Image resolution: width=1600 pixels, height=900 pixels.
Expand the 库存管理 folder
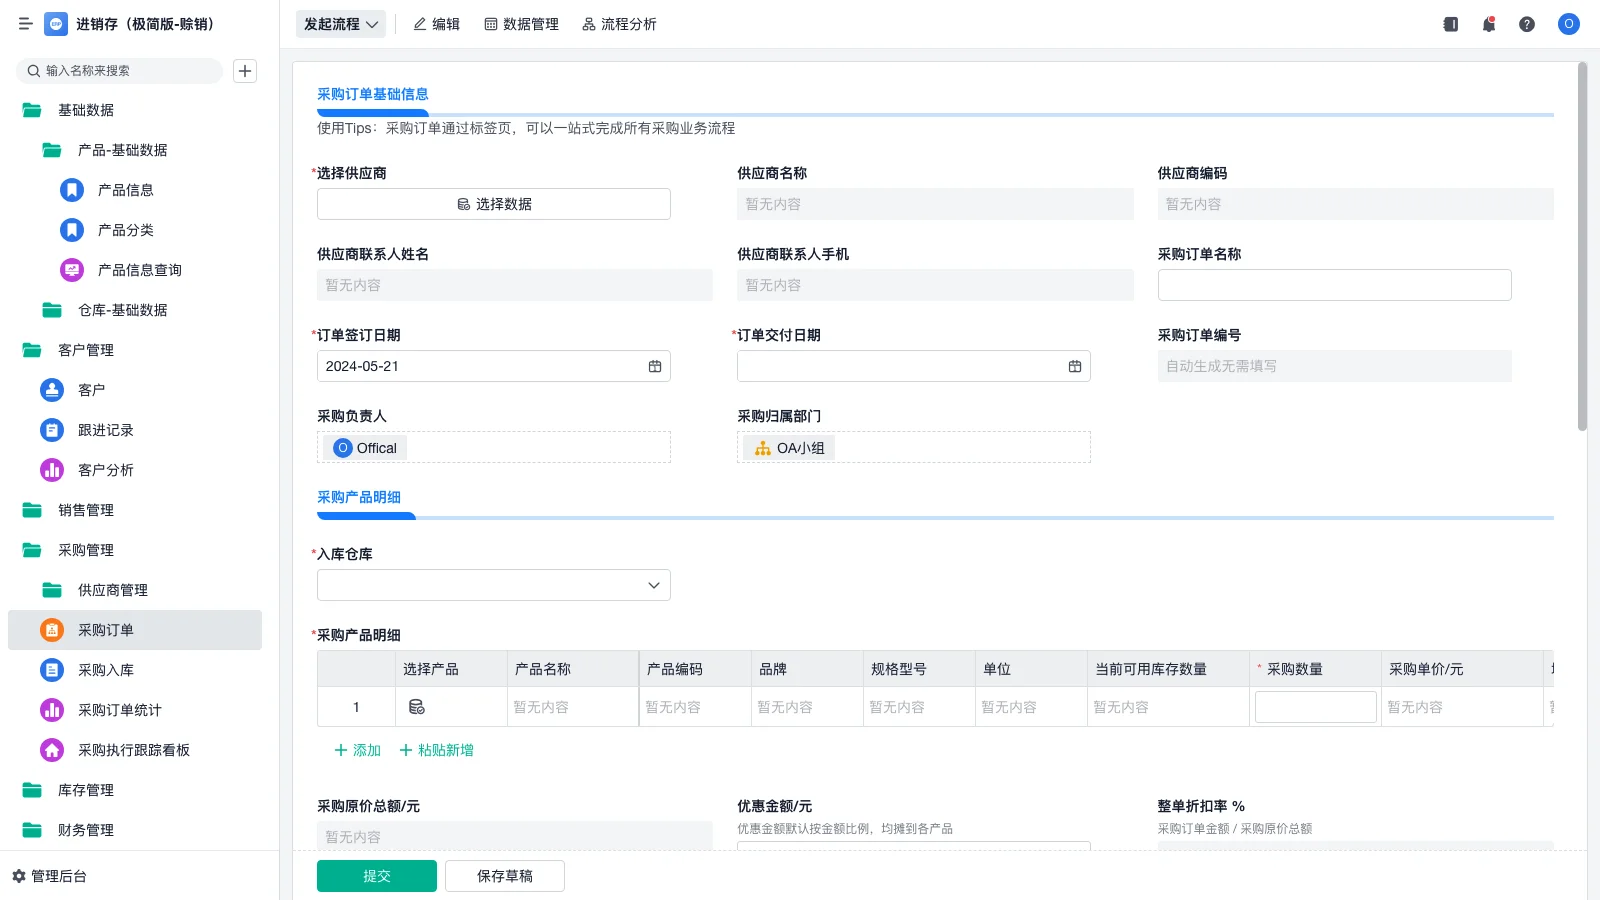(32, 790)
